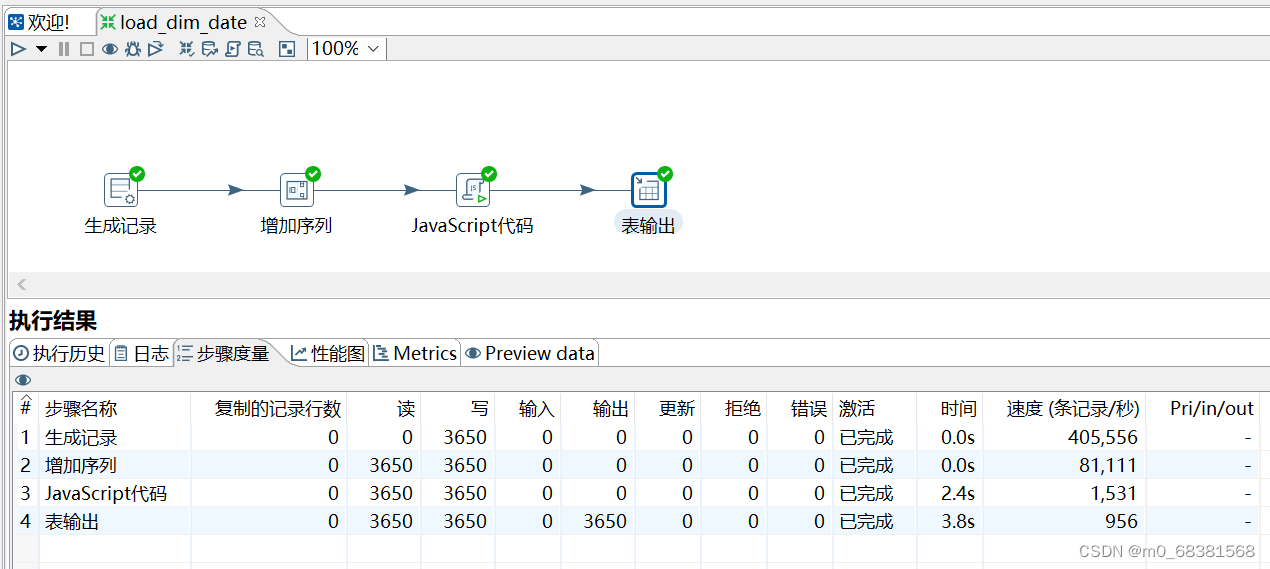Open the Preview data tab
The height and width of the screenshot is (569, 1270).
click(x=530, y=353)
